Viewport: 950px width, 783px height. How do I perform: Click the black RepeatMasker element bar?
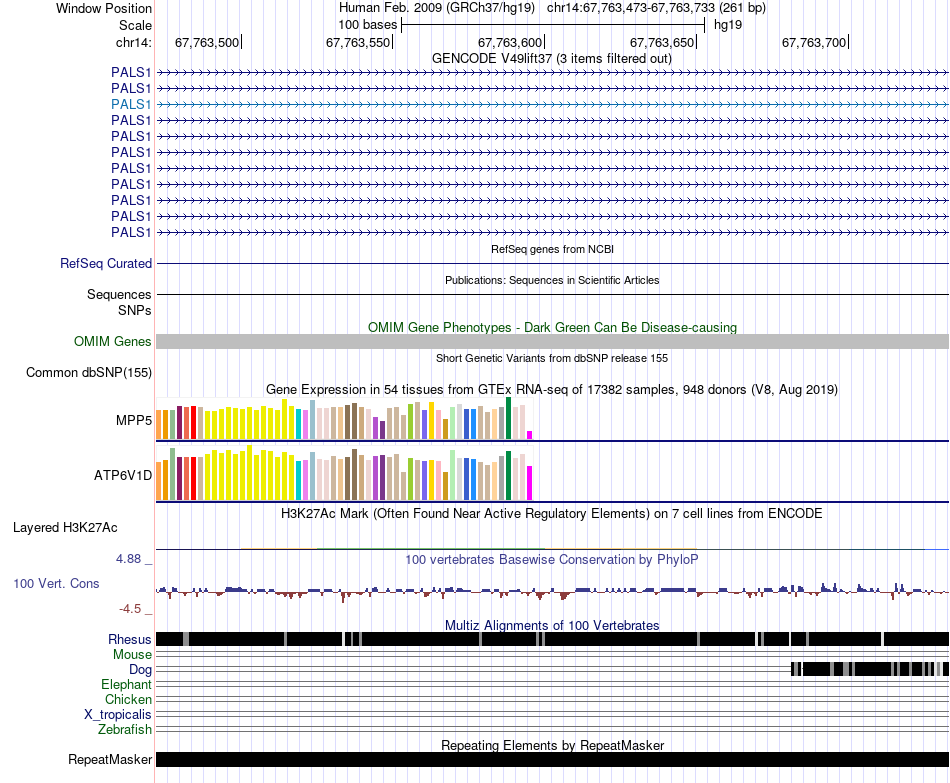tap(553, 759)
